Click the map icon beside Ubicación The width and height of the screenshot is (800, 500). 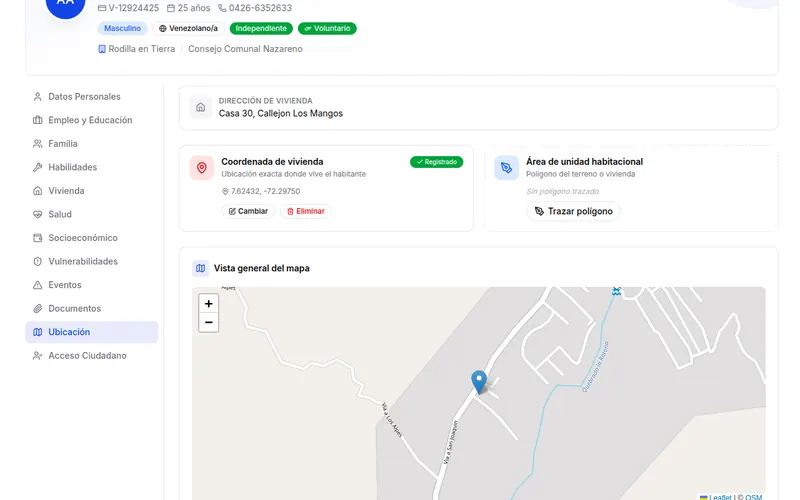pyautogui.click(x=37, y=332)
